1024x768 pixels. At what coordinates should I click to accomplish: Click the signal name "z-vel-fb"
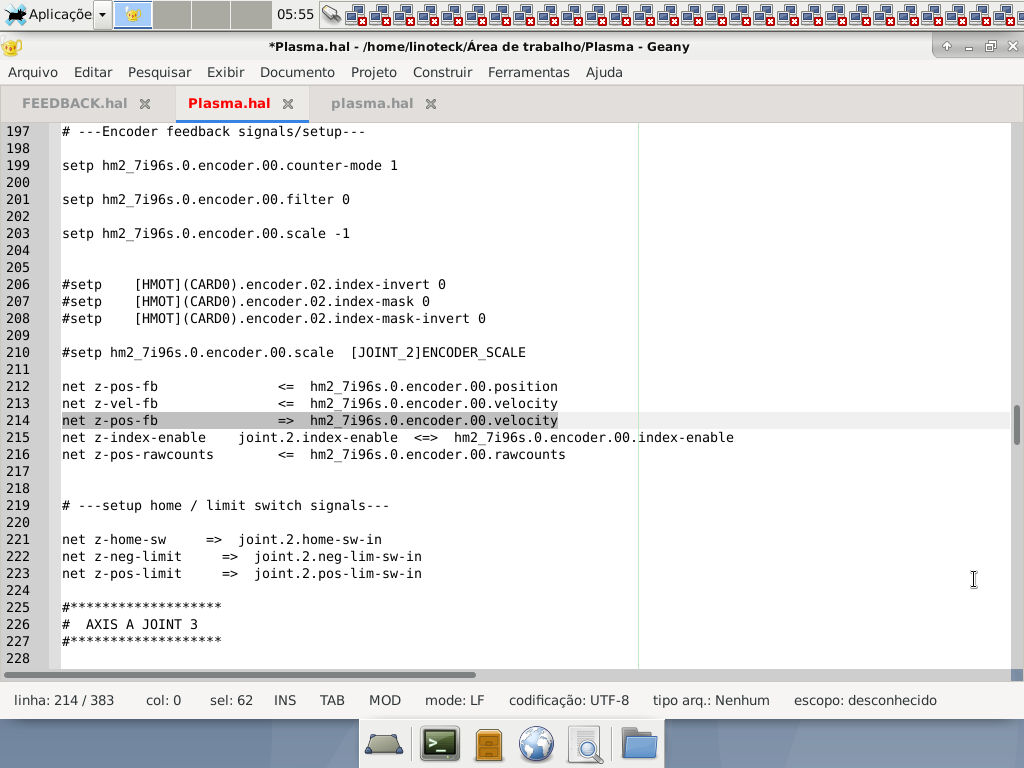(126, 404)
